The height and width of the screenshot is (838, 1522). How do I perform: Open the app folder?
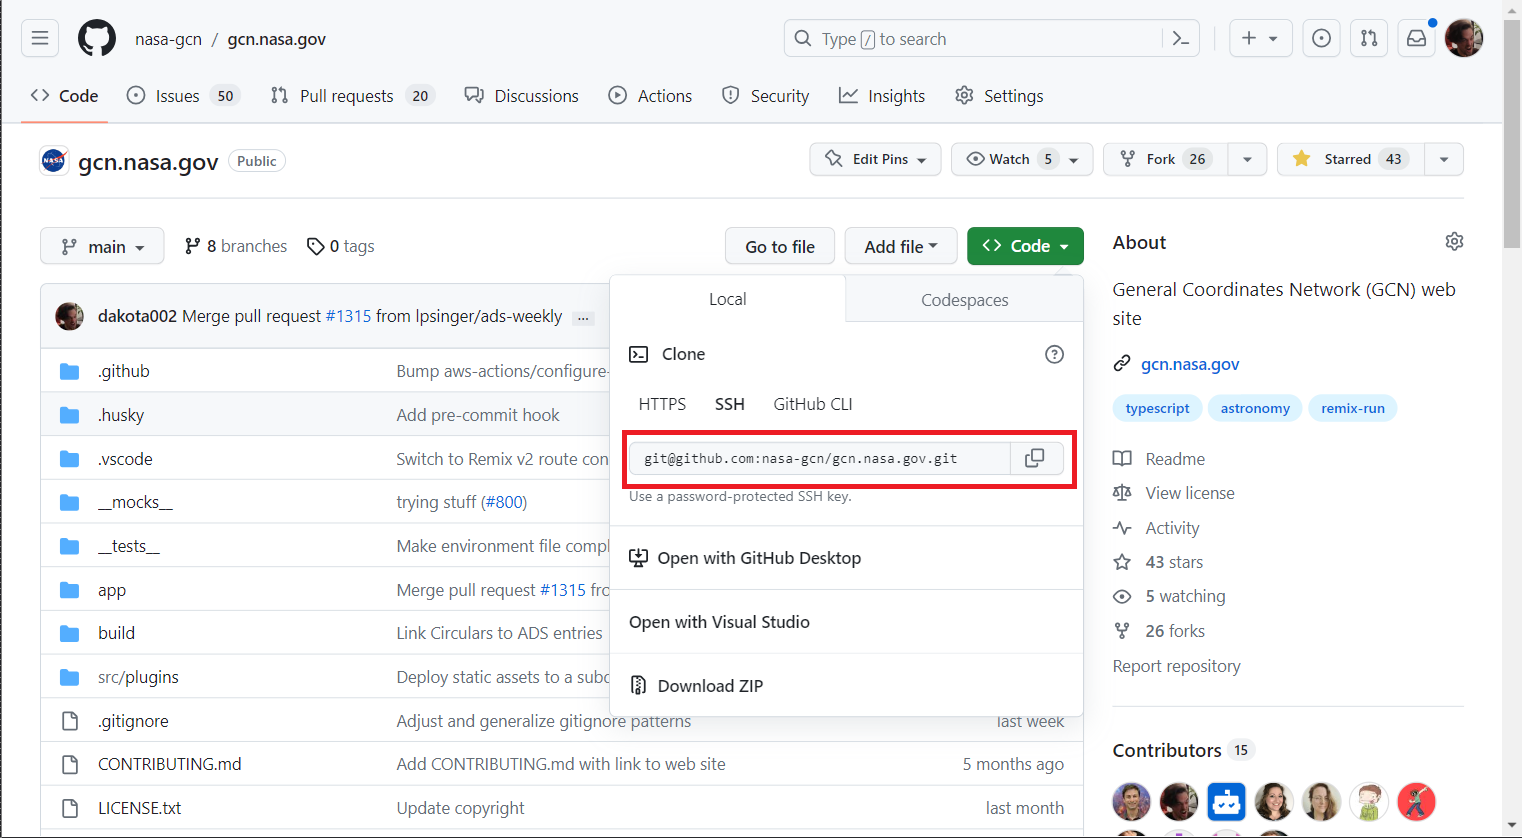point(112,590)
